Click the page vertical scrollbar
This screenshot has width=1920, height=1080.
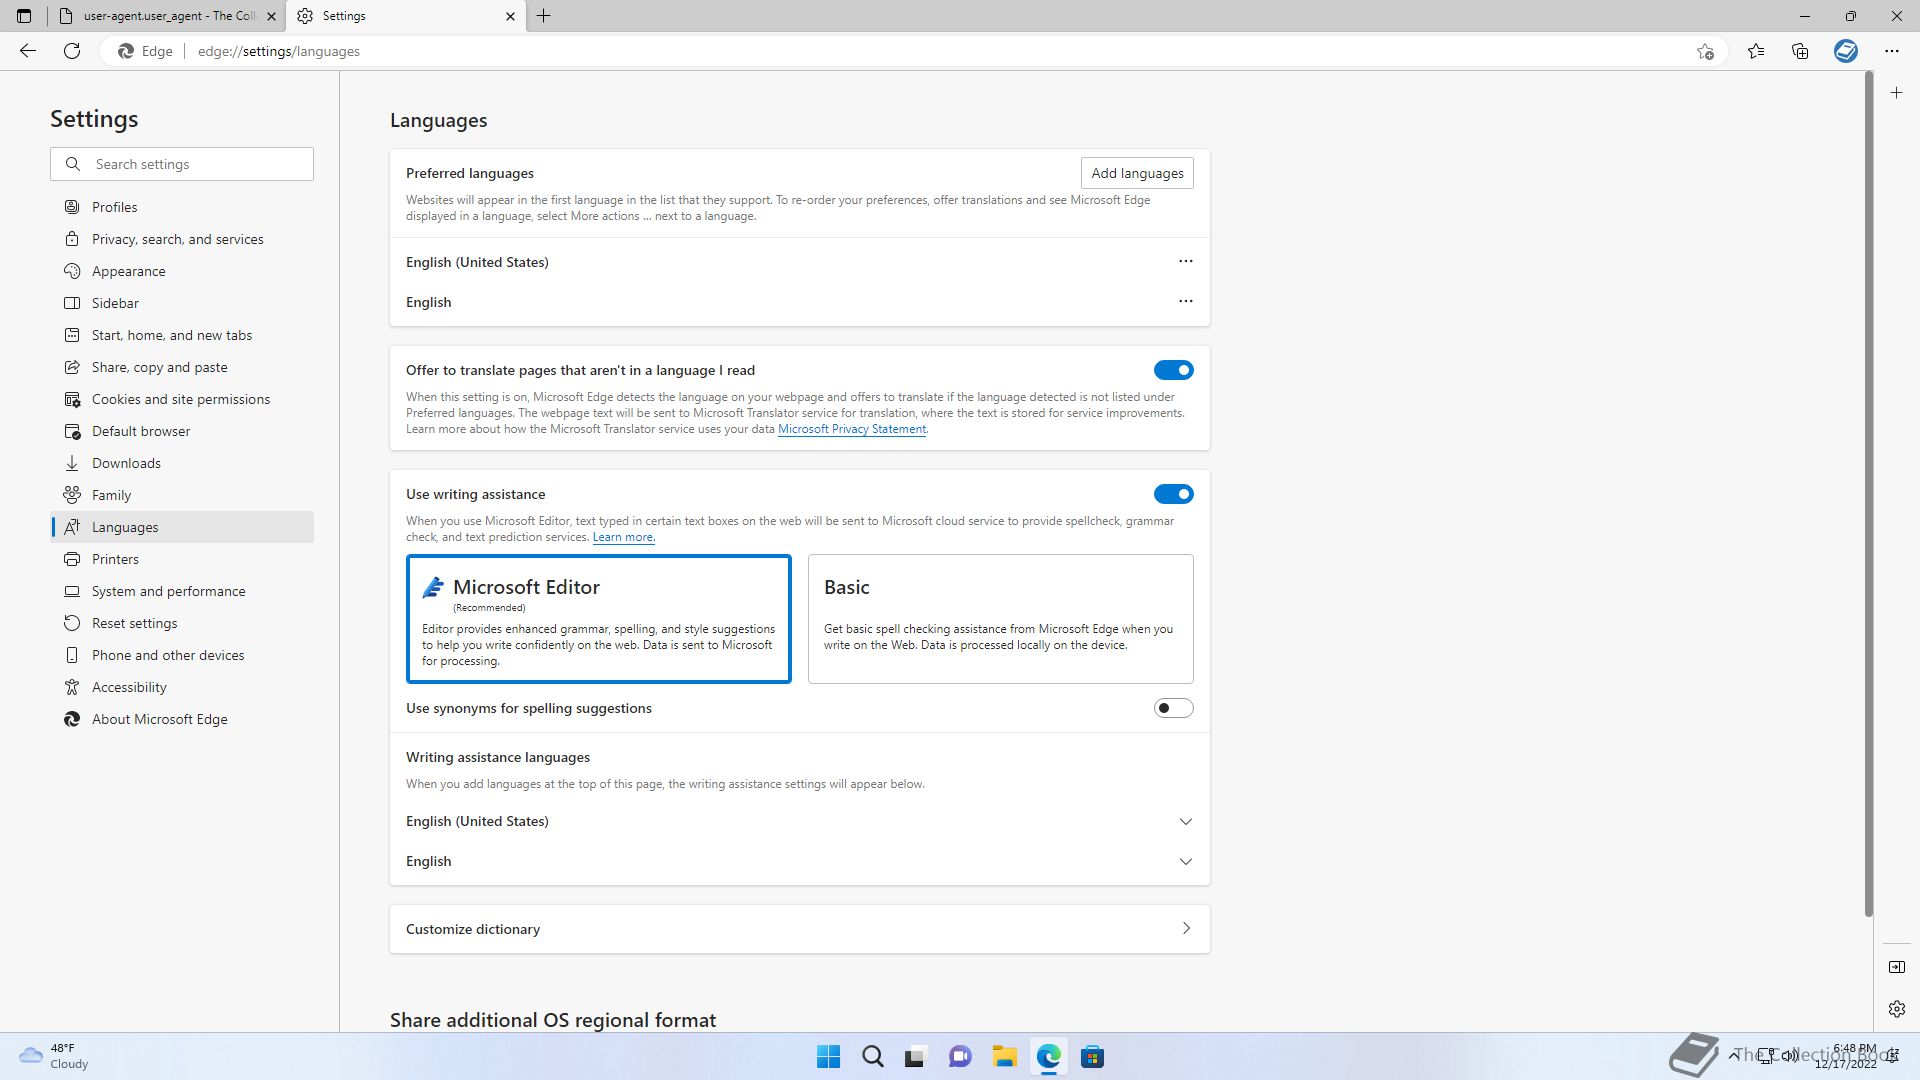(1868, 495)
